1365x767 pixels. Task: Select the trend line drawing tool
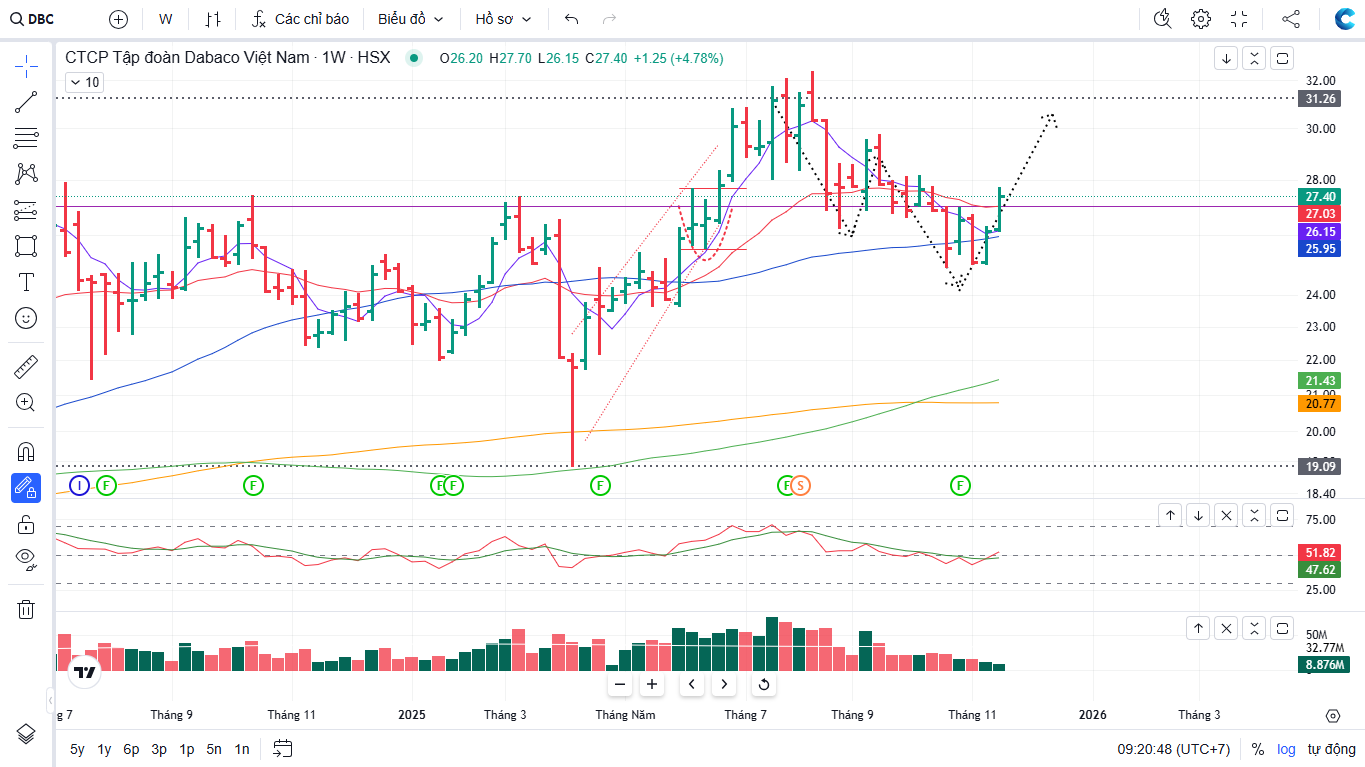point(26,102)
